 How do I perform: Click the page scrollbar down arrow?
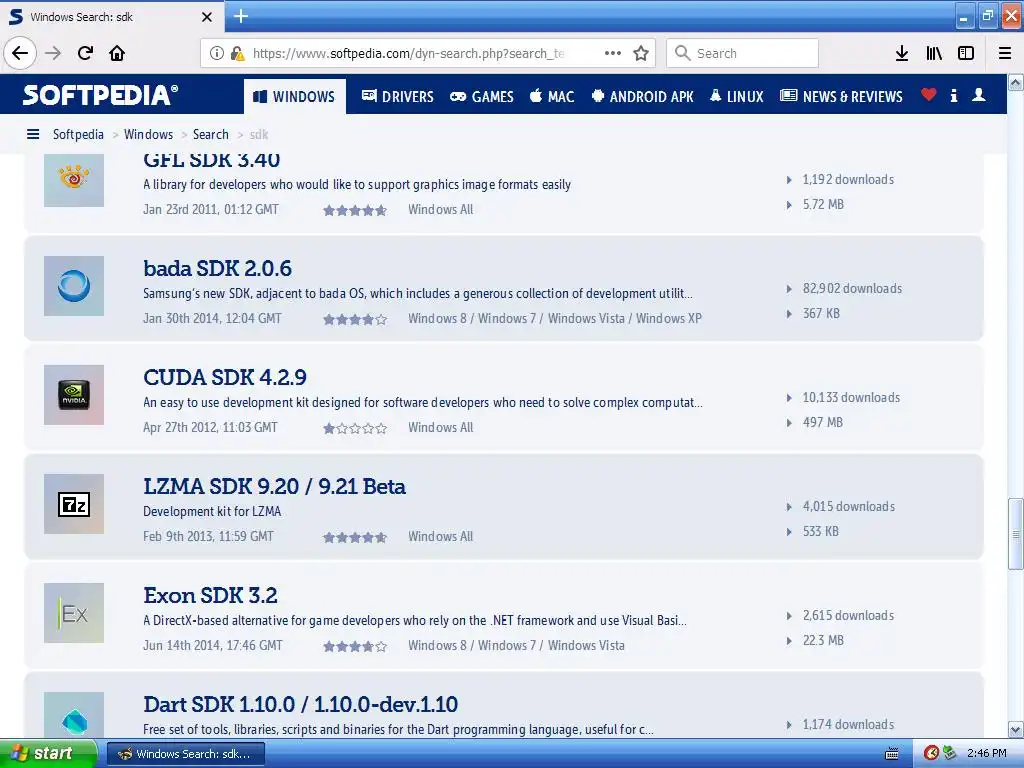(1016, 729)
